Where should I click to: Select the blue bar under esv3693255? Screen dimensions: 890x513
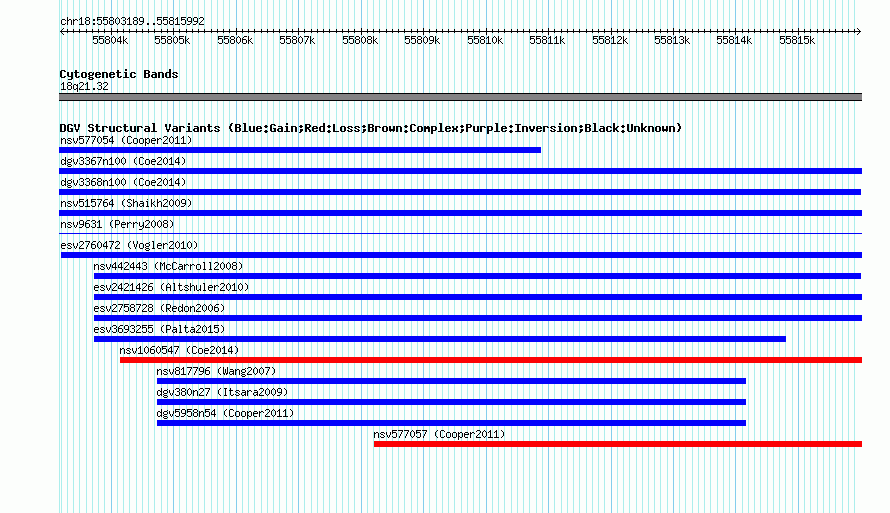click(x=440, y=339)
